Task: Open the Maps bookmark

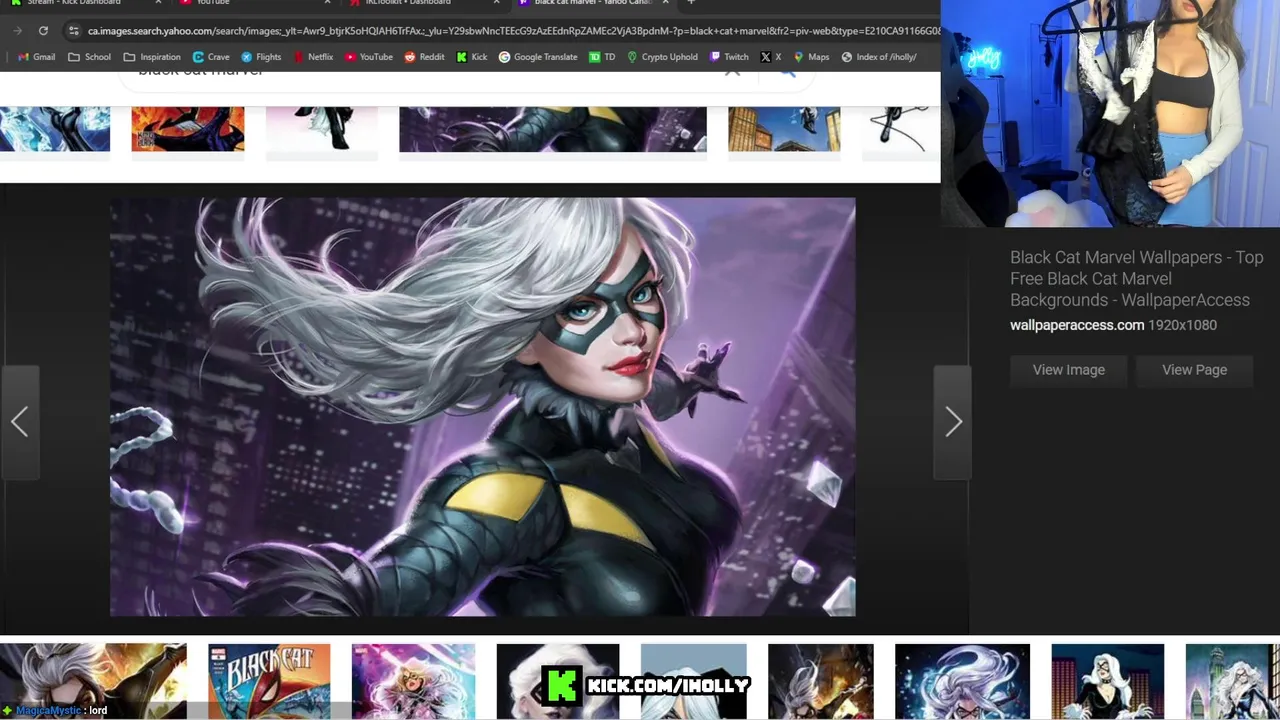Action: 811,57
